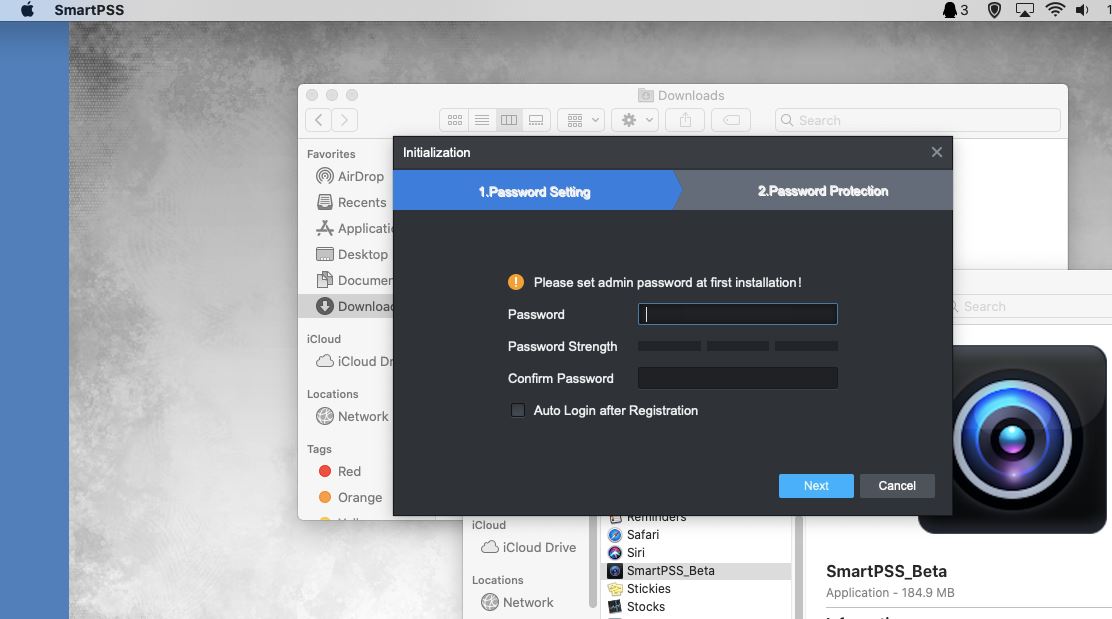Go back in the Downloads Finder window
1112x619 pixels.
tap(318, 120)
